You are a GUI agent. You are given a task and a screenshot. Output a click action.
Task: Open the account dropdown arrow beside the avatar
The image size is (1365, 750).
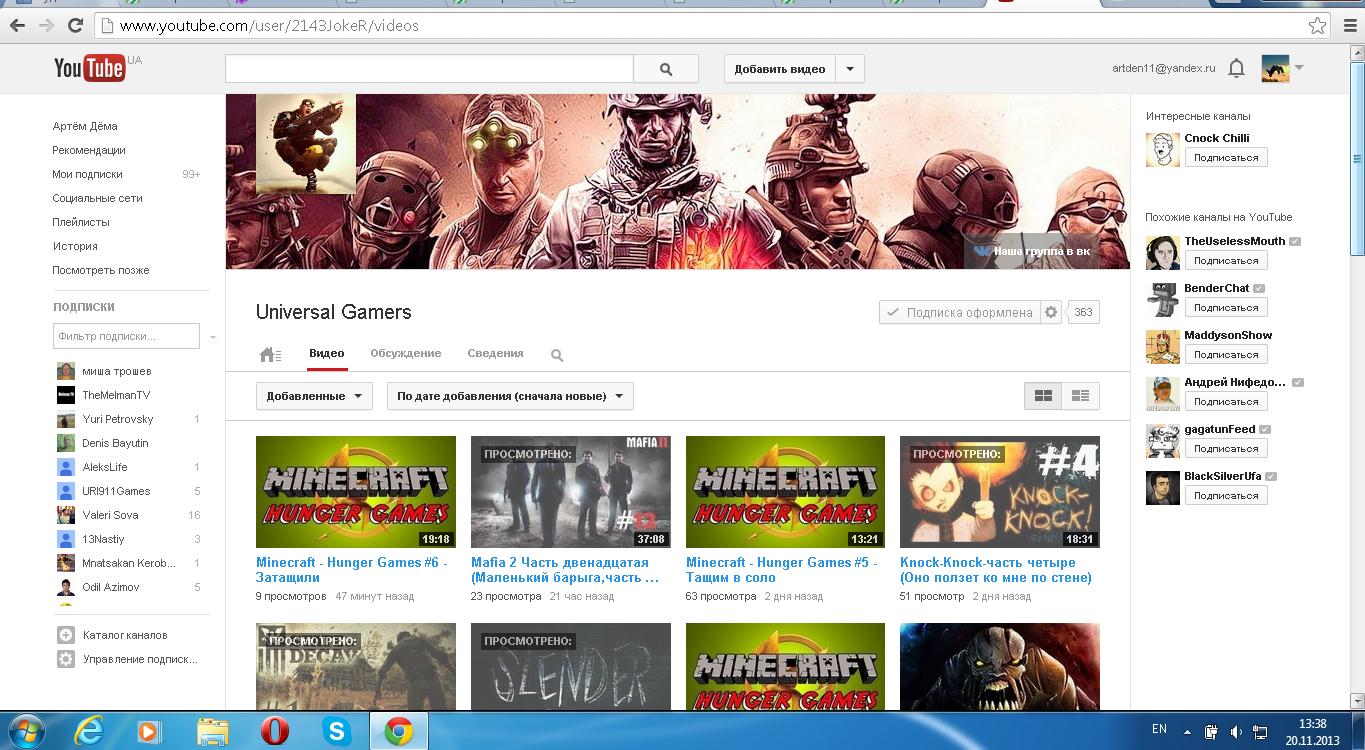[x=1299, y=68]
